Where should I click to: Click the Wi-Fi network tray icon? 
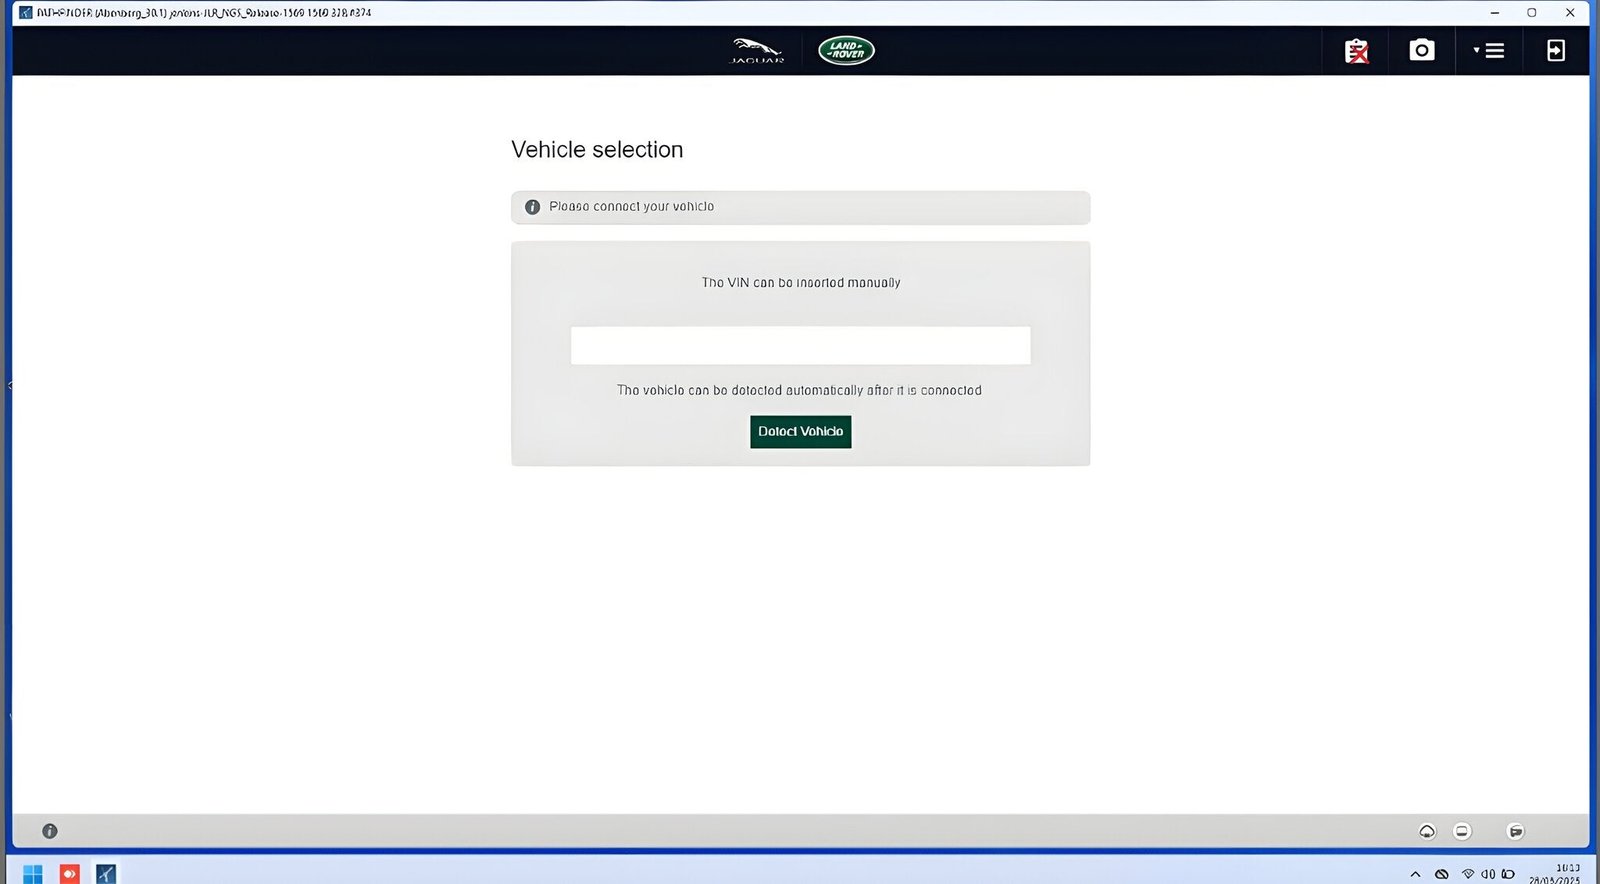coord(1468,874)
